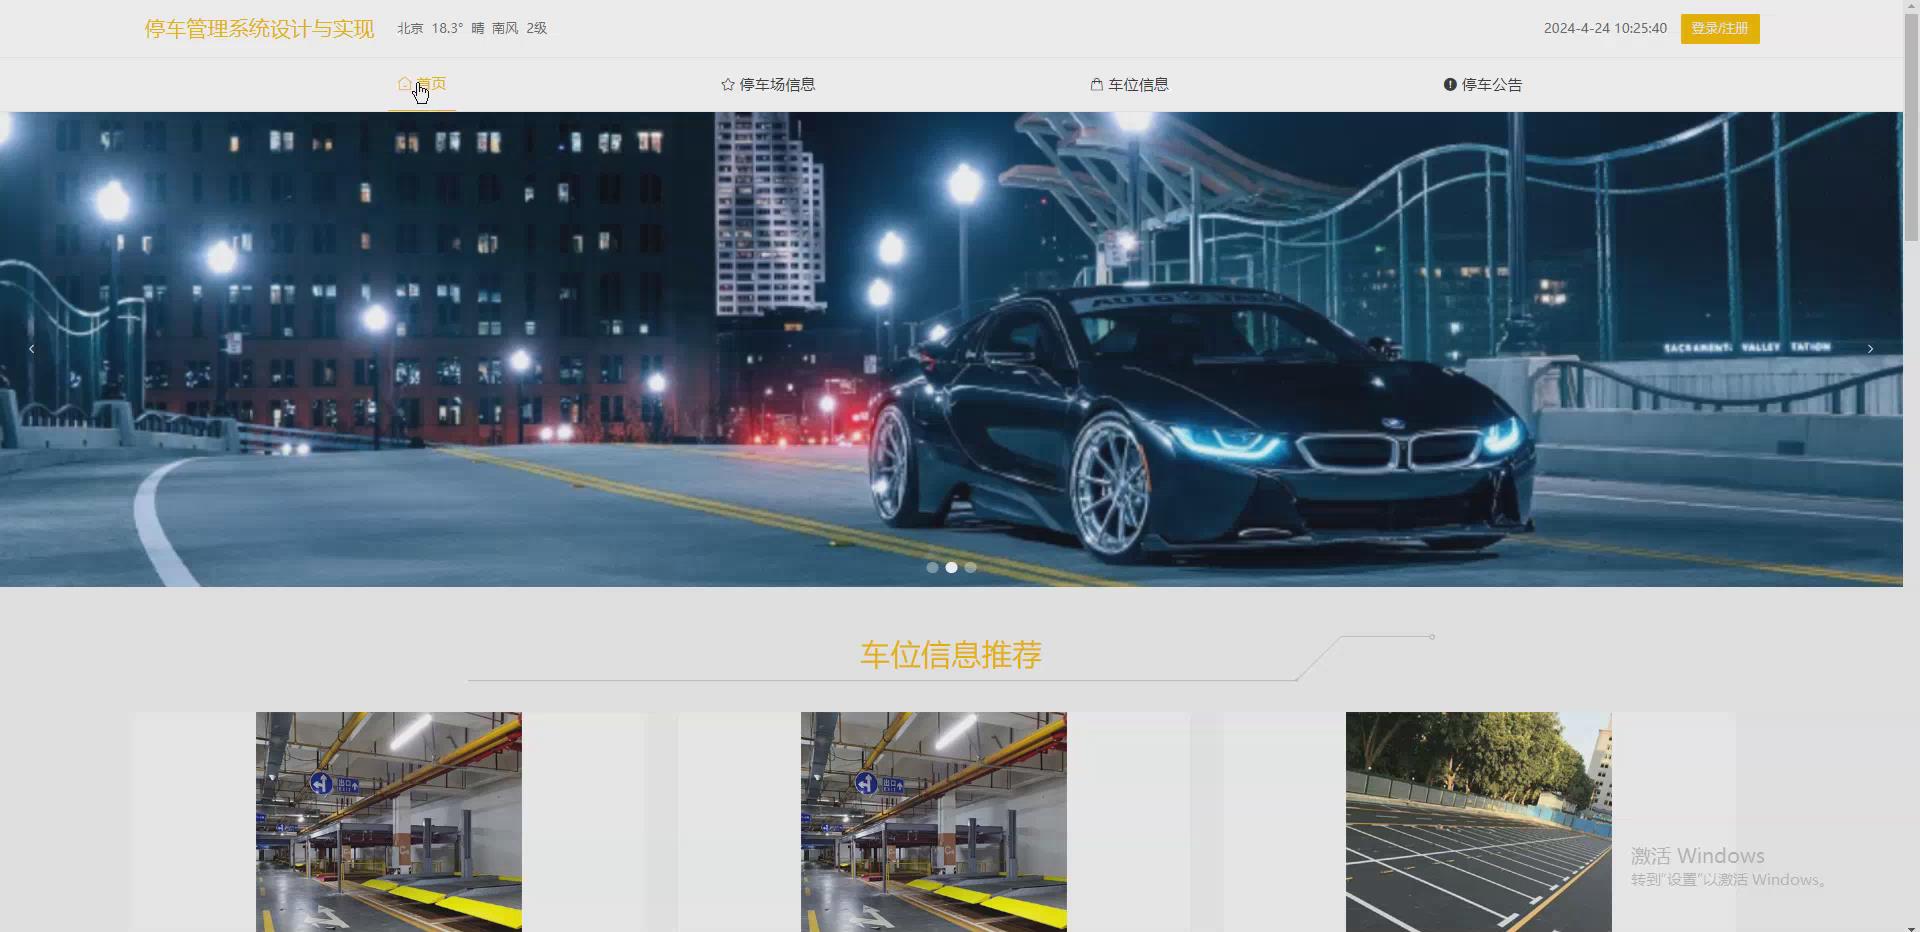Click the BMW car carousel banner
This screenshot has width=1920, height=932.
(951, 349)
